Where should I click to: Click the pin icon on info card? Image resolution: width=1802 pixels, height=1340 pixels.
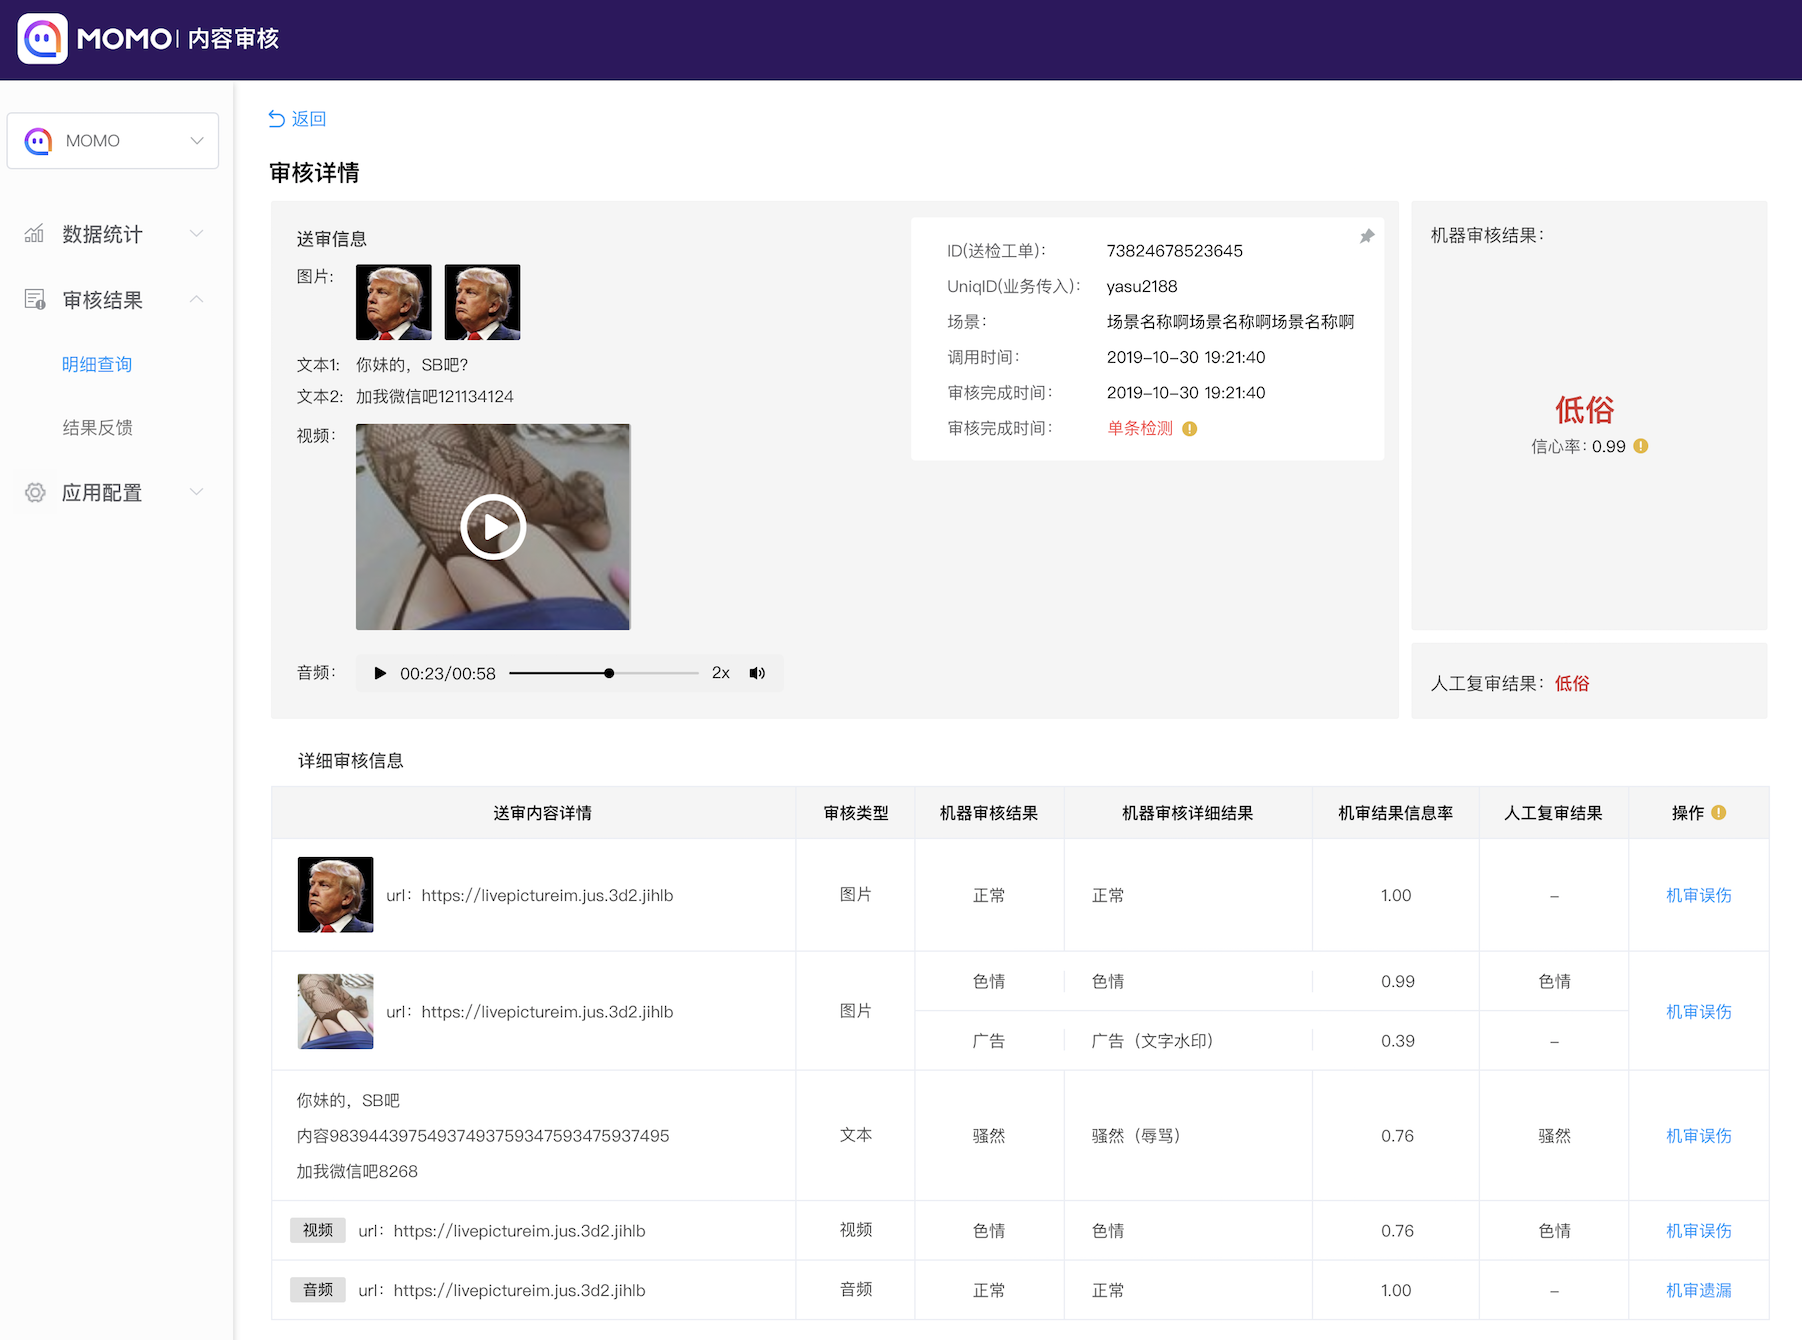pyautogui.click(x=1367, y=236)
